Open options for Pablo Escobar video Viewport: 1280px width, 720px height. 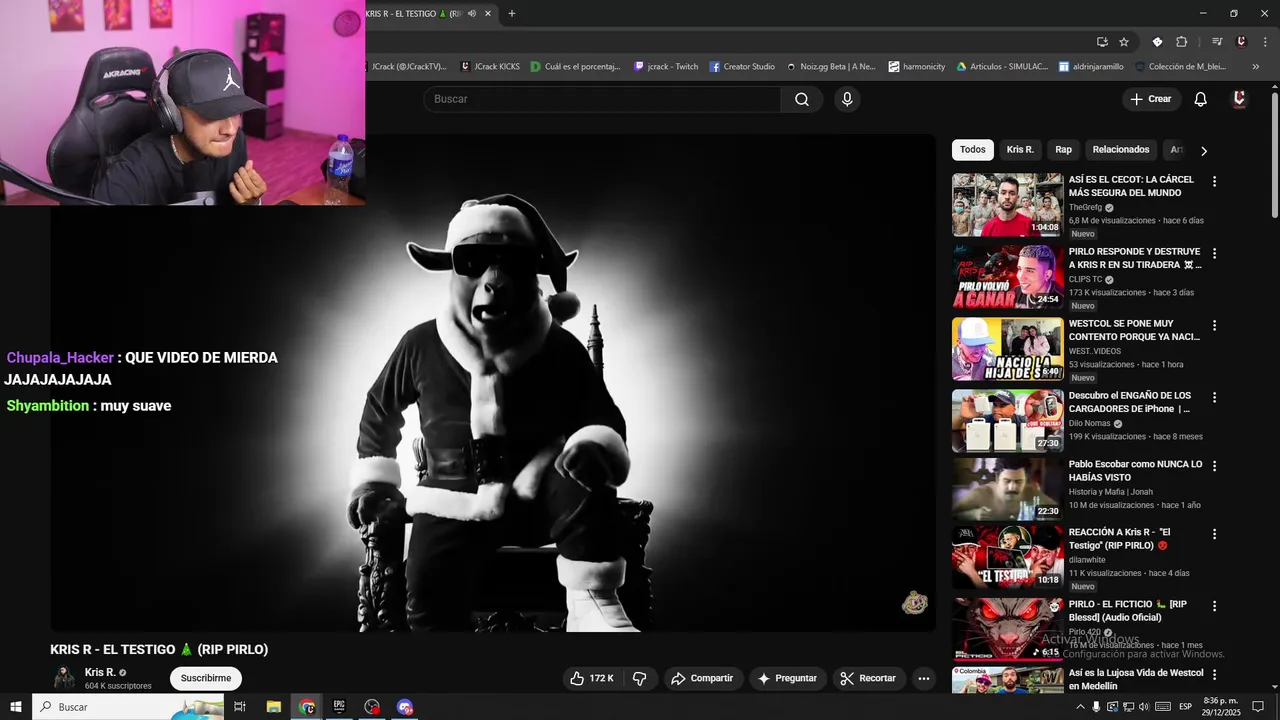tap(1215, 466)
